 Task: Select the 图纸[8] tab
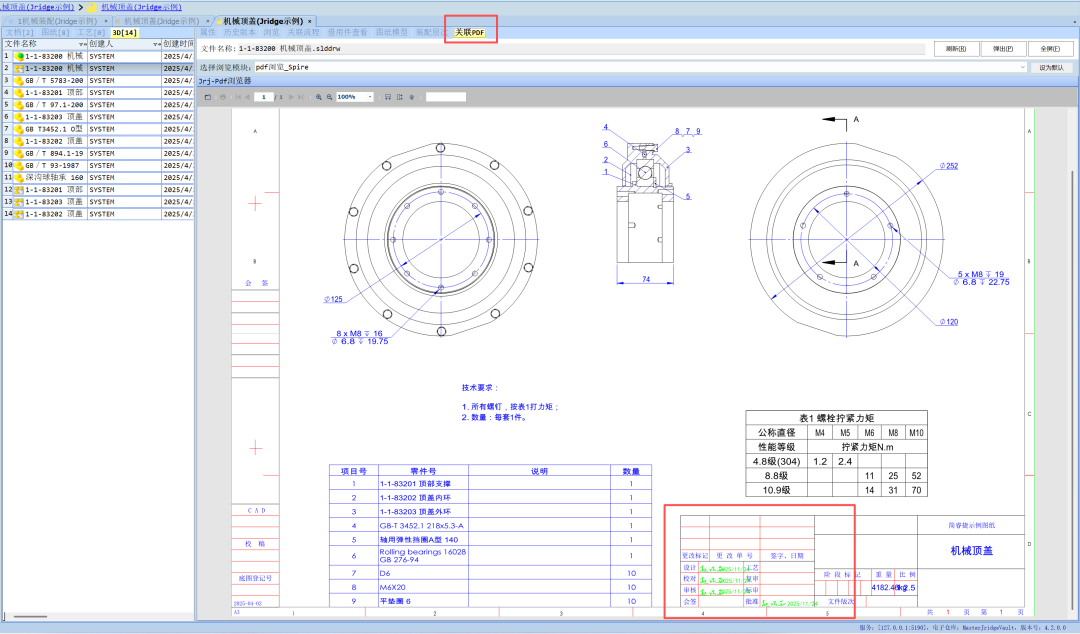pos(55,32)
